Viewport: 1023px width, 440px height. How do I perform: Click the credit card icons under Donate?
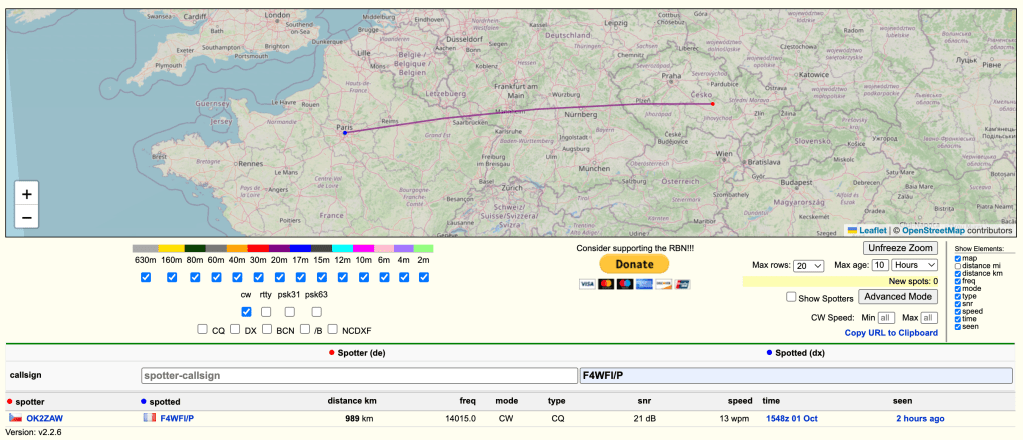point(634,285)
